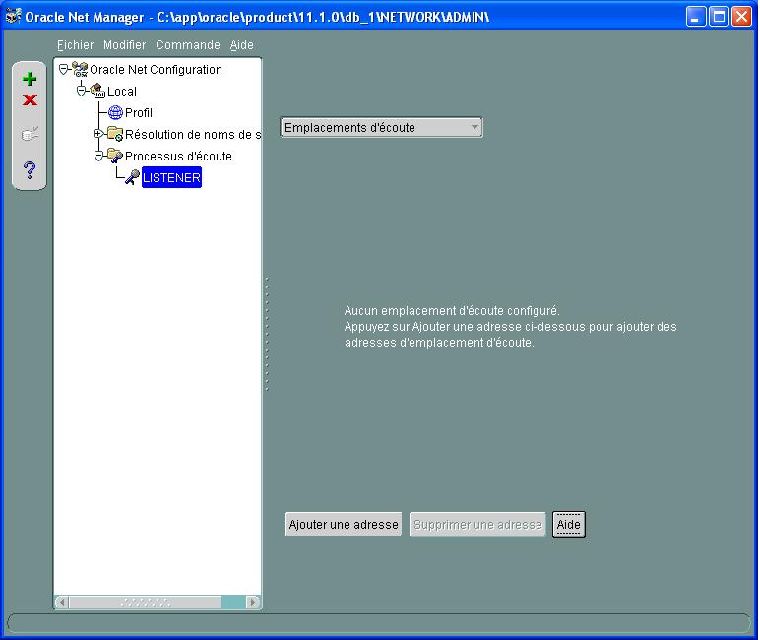Viewport: 760px width, 640px height.
Task: Select the Local tree label
Action: point(122,91)
